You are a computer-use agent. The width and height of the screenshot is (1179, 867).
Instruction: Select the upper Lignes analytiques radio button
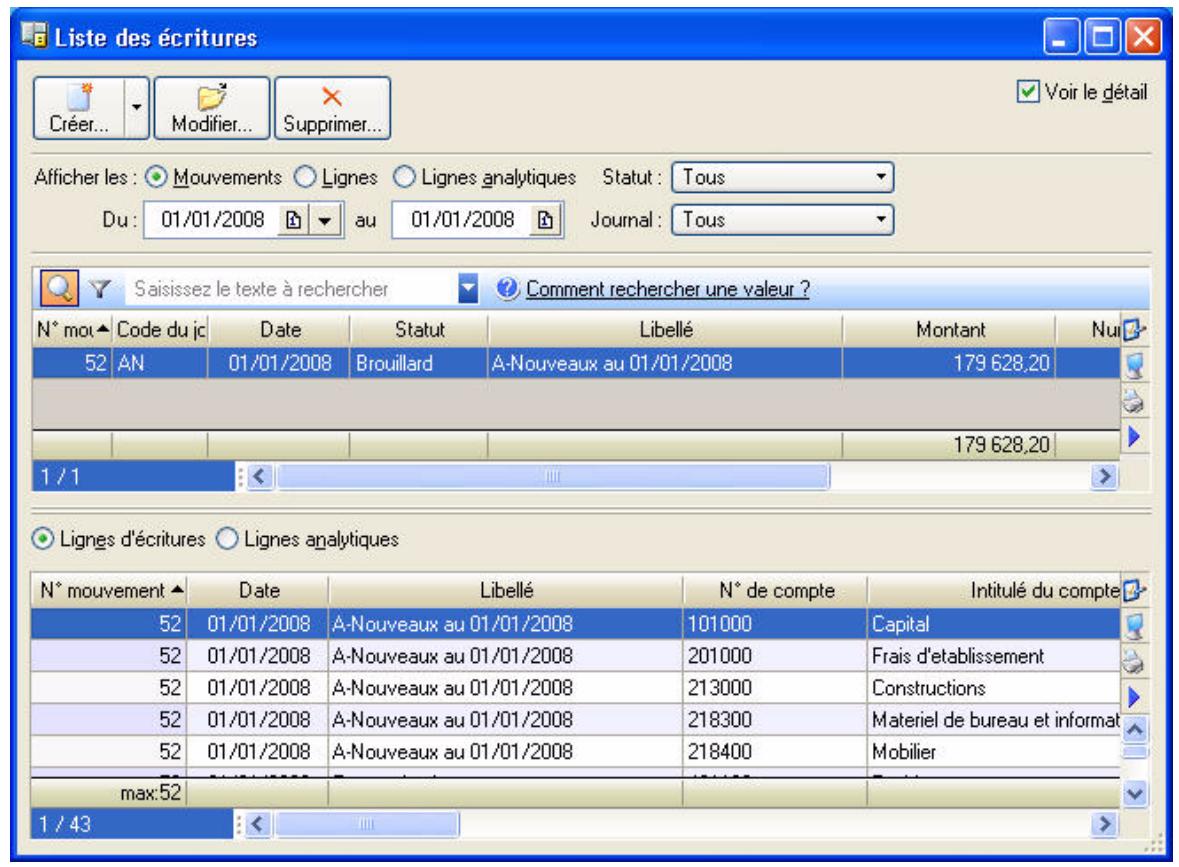[404, 177]
